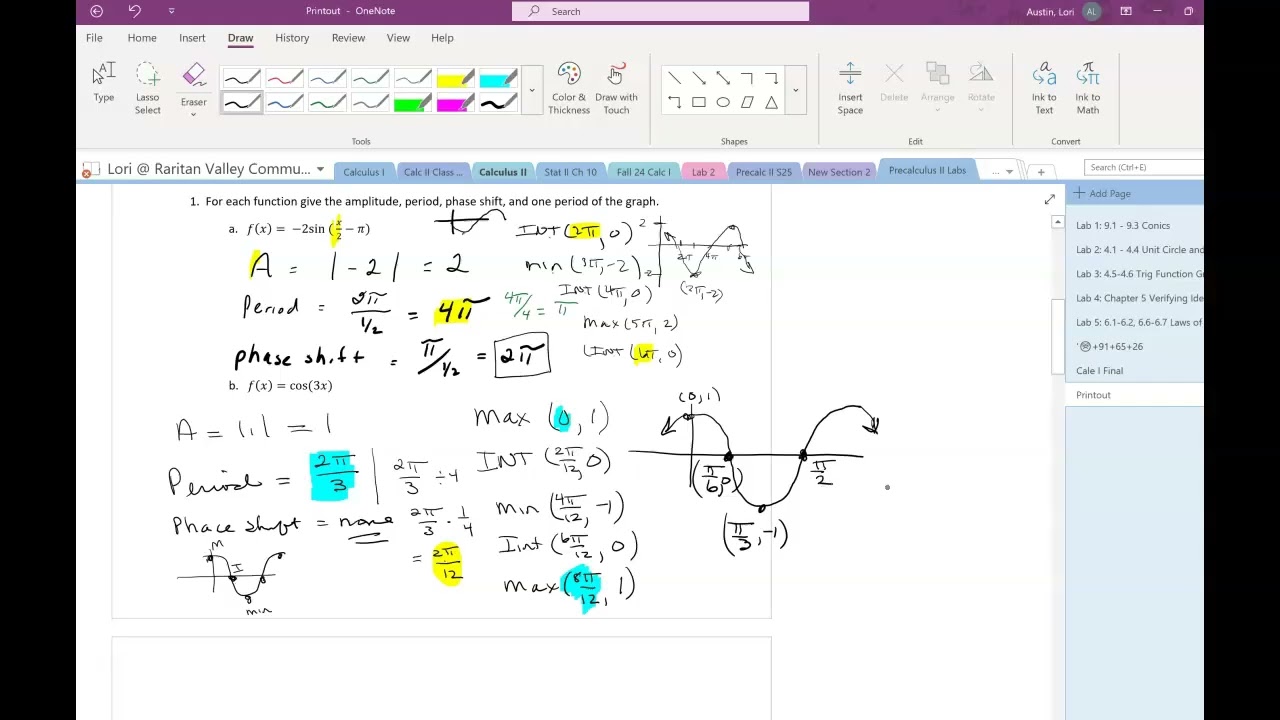1280x720 pixels.
Task: Choose the straight line shape
Action: [675, 78]
